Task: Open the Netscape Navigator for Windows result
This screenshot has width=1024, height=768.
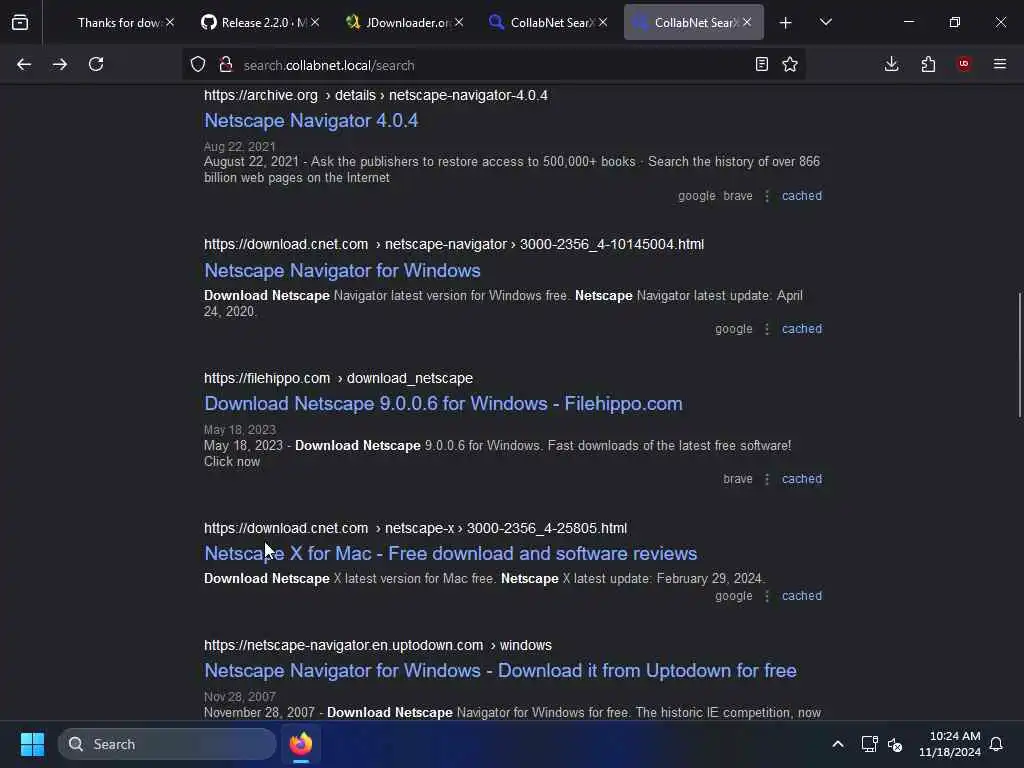Action: pos(342,270)
